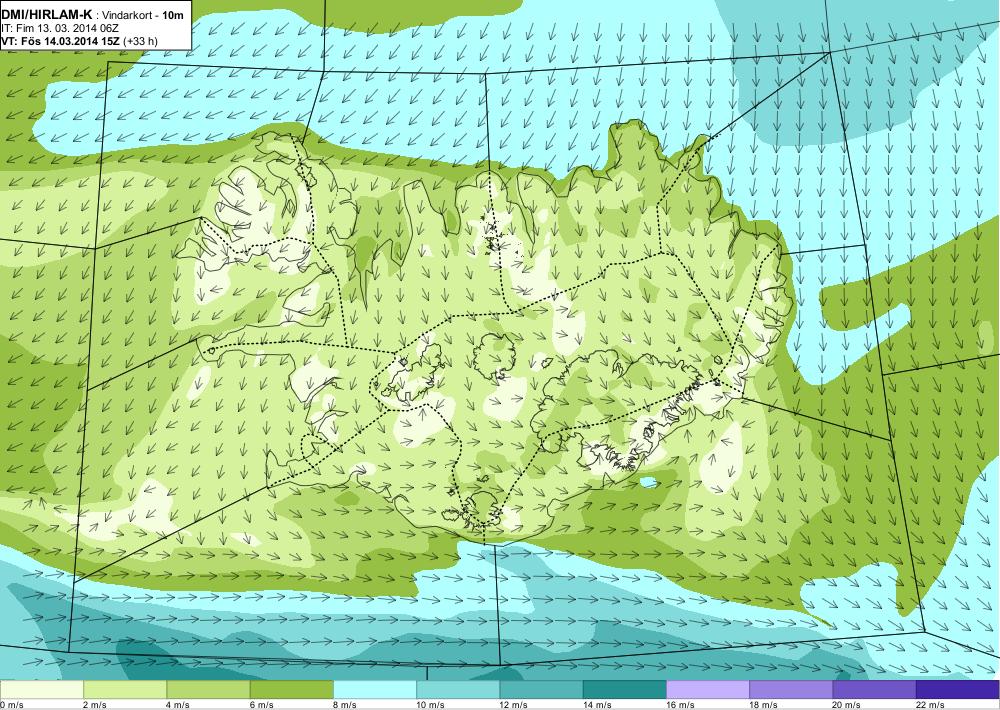
Task: Click the '(+33 h)' forecast offset text
Action: coord(140,41)
